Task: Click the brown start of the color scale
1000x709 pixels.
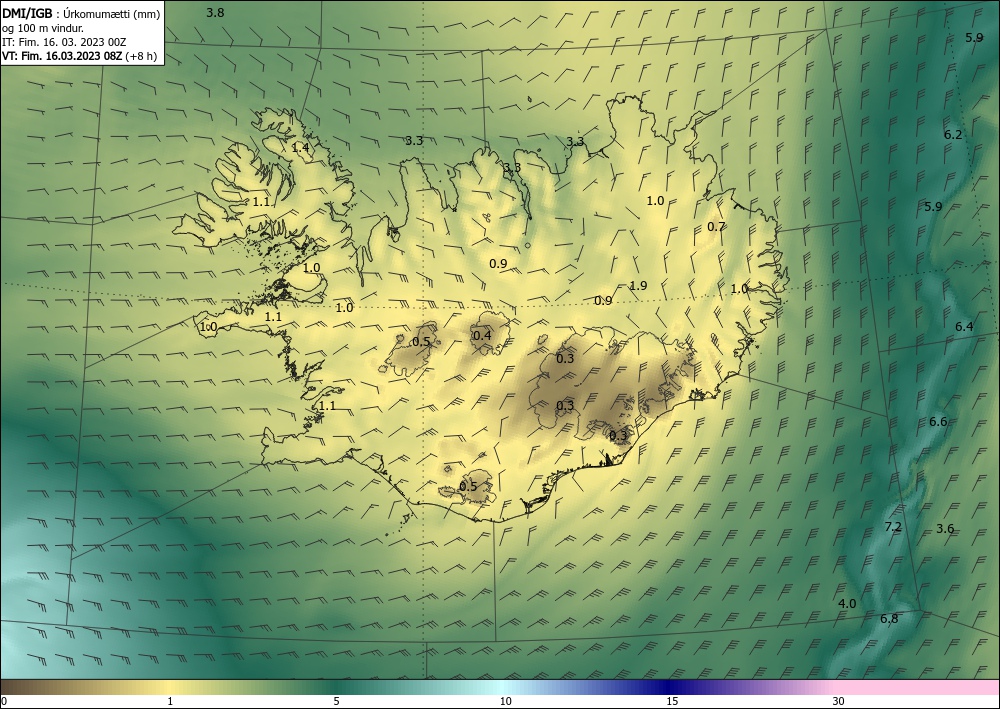Action: (13, 687)
